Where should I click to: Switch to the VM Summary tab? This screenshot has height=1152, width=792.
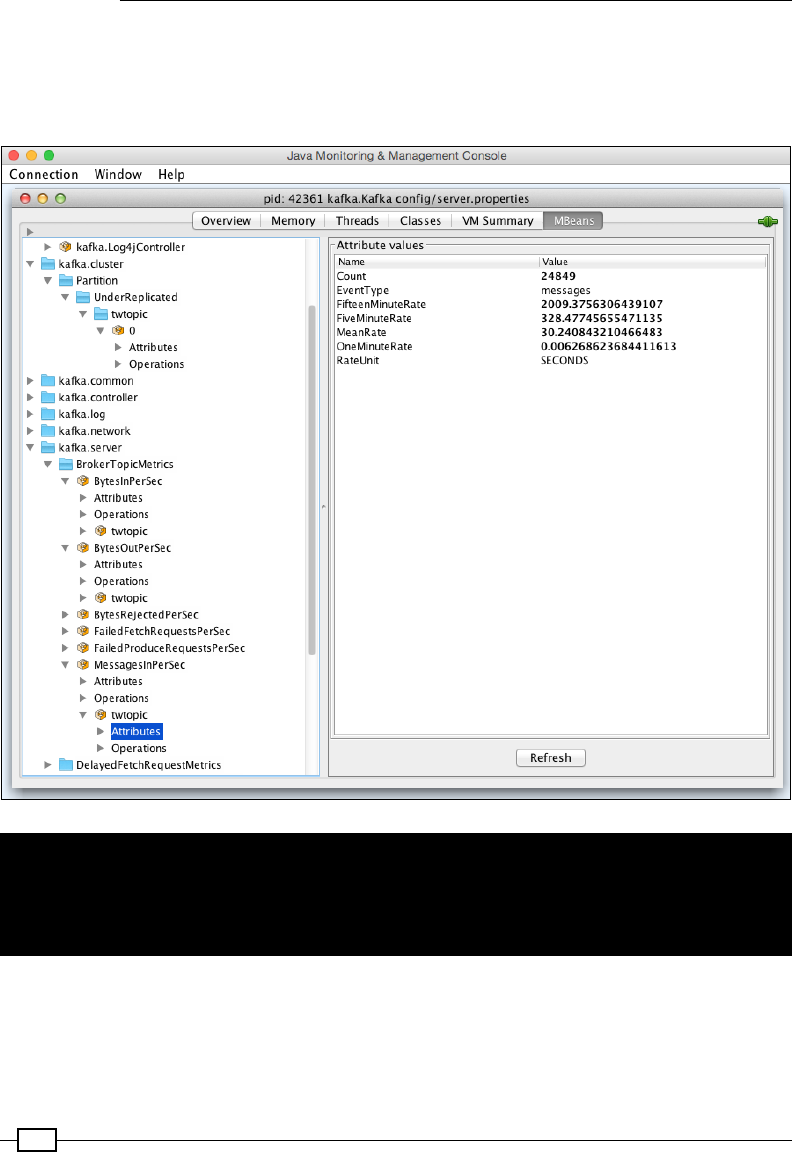tap(497, 221)
